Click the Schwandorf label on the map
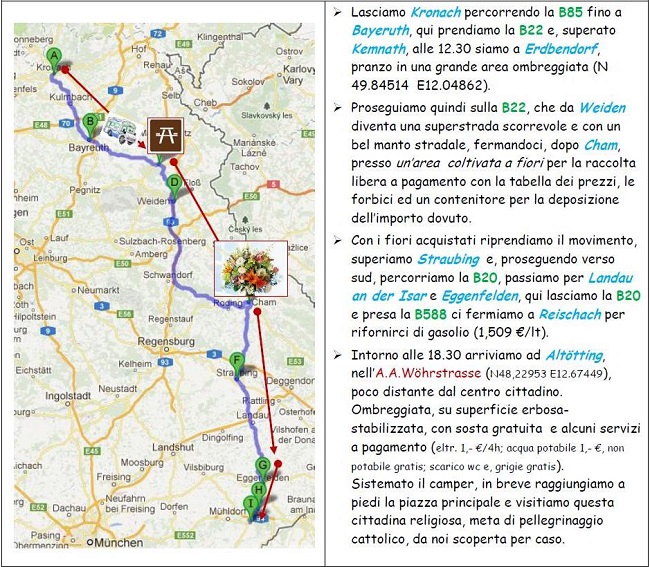The height and width of the screenshot is (567, 650). 168,275
